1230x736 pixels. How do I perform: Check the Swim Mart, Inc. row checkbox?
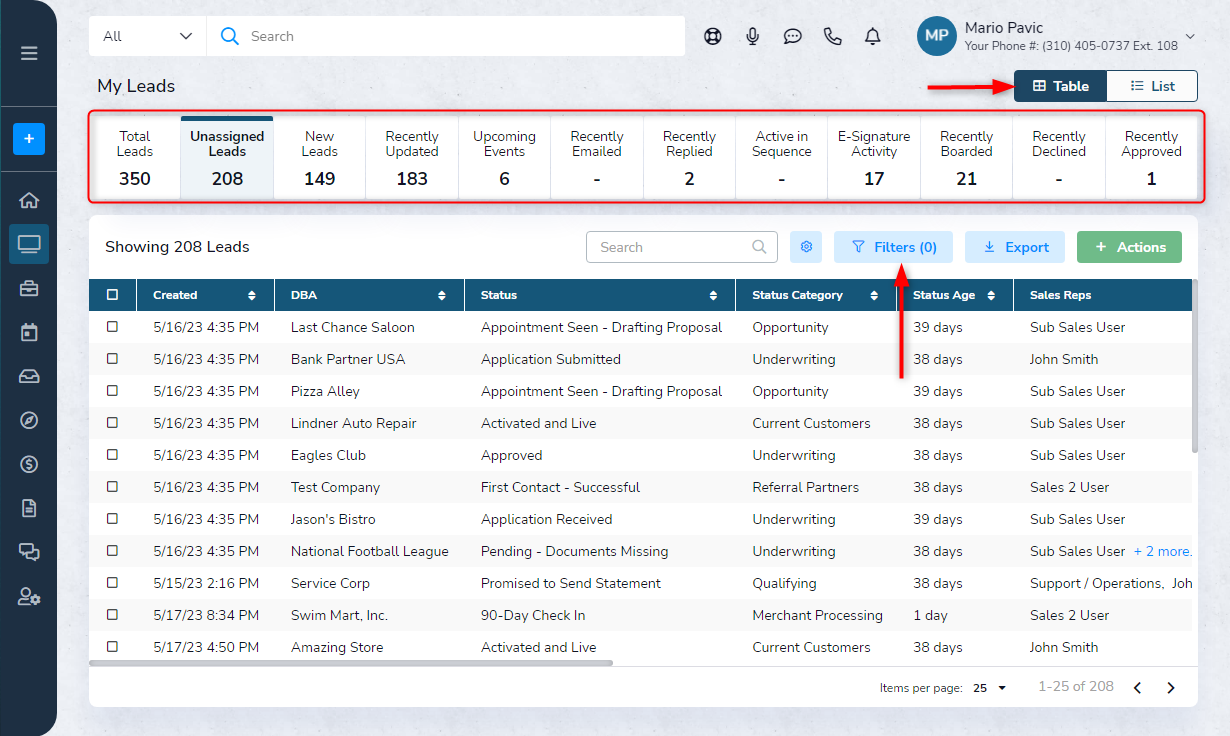coord(112,615)
